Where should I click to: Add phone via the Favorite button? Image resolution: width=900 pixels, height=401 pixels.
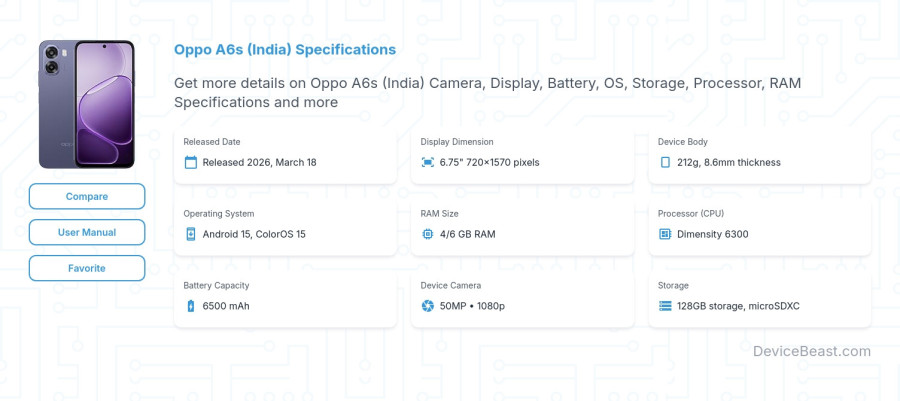point(87,268)
